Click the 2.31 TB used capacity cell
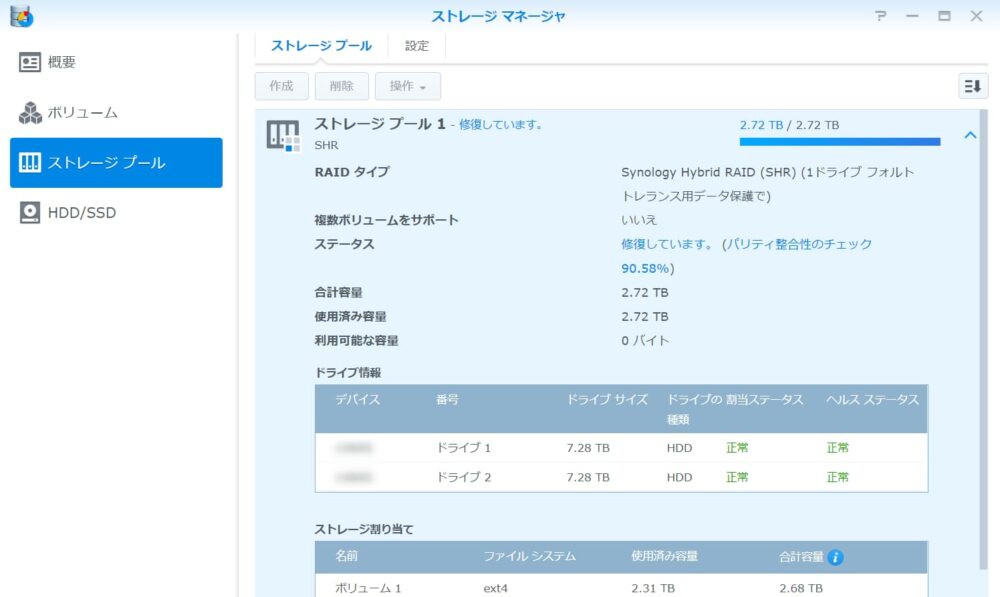Viewport: 1000px width, 597px height. (x=653, y=588)
